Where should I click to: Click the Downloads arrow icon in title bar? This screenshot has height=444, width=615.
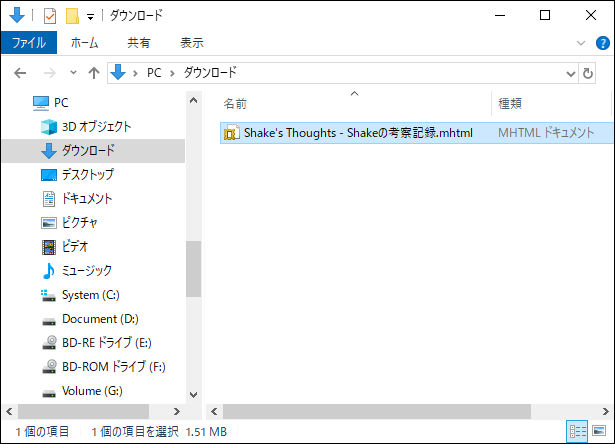click(x=17, y=15)
